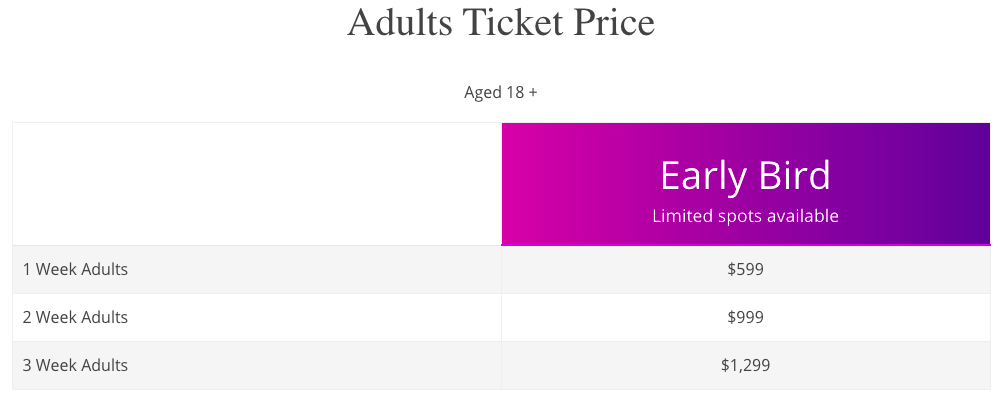Click the word "Early" in the banner
Screen dimensions: 1006x409
click(698, 176)
